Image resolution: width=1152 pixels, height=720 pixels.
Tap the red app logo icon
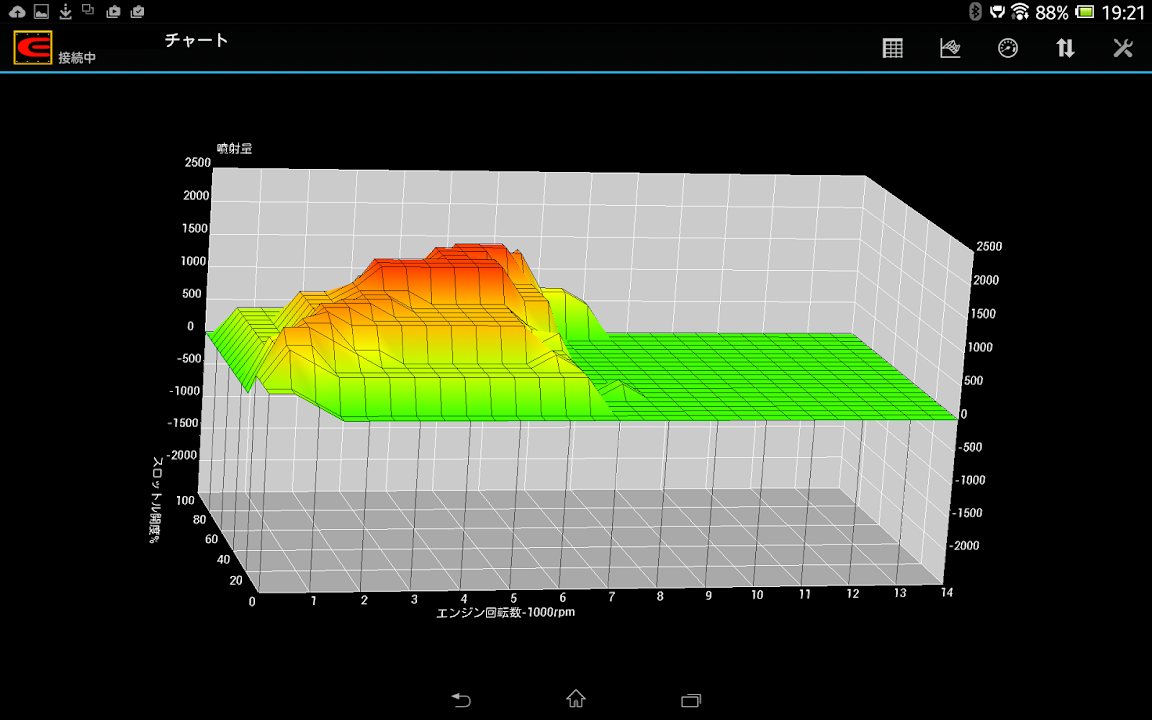point(32,48)
